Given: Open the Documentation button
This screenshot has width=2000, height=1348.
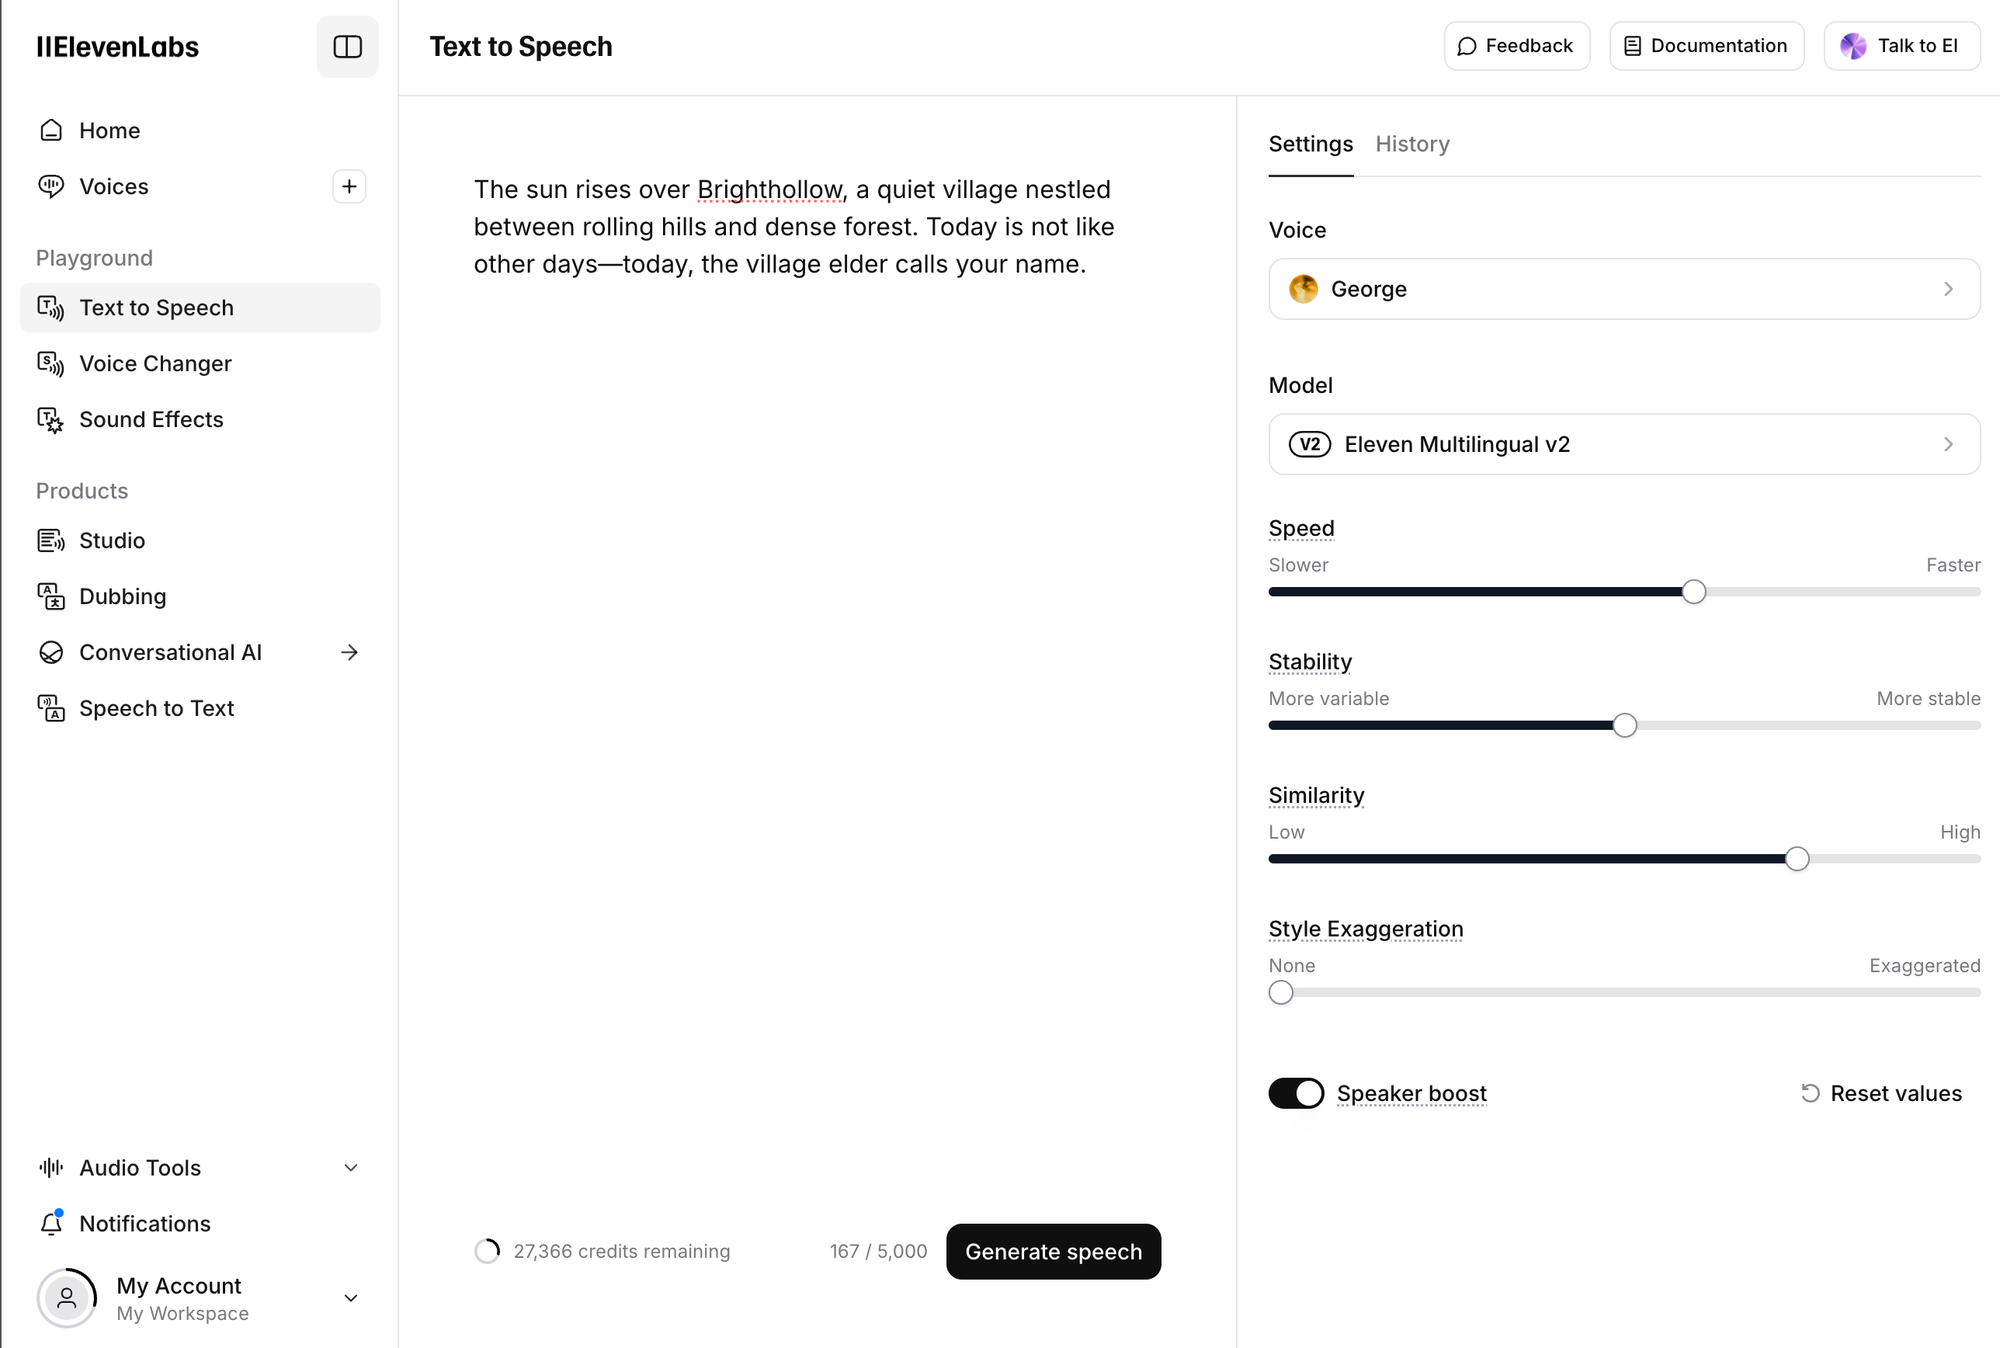Looking at the screenshot, I should pos(1706,46).
